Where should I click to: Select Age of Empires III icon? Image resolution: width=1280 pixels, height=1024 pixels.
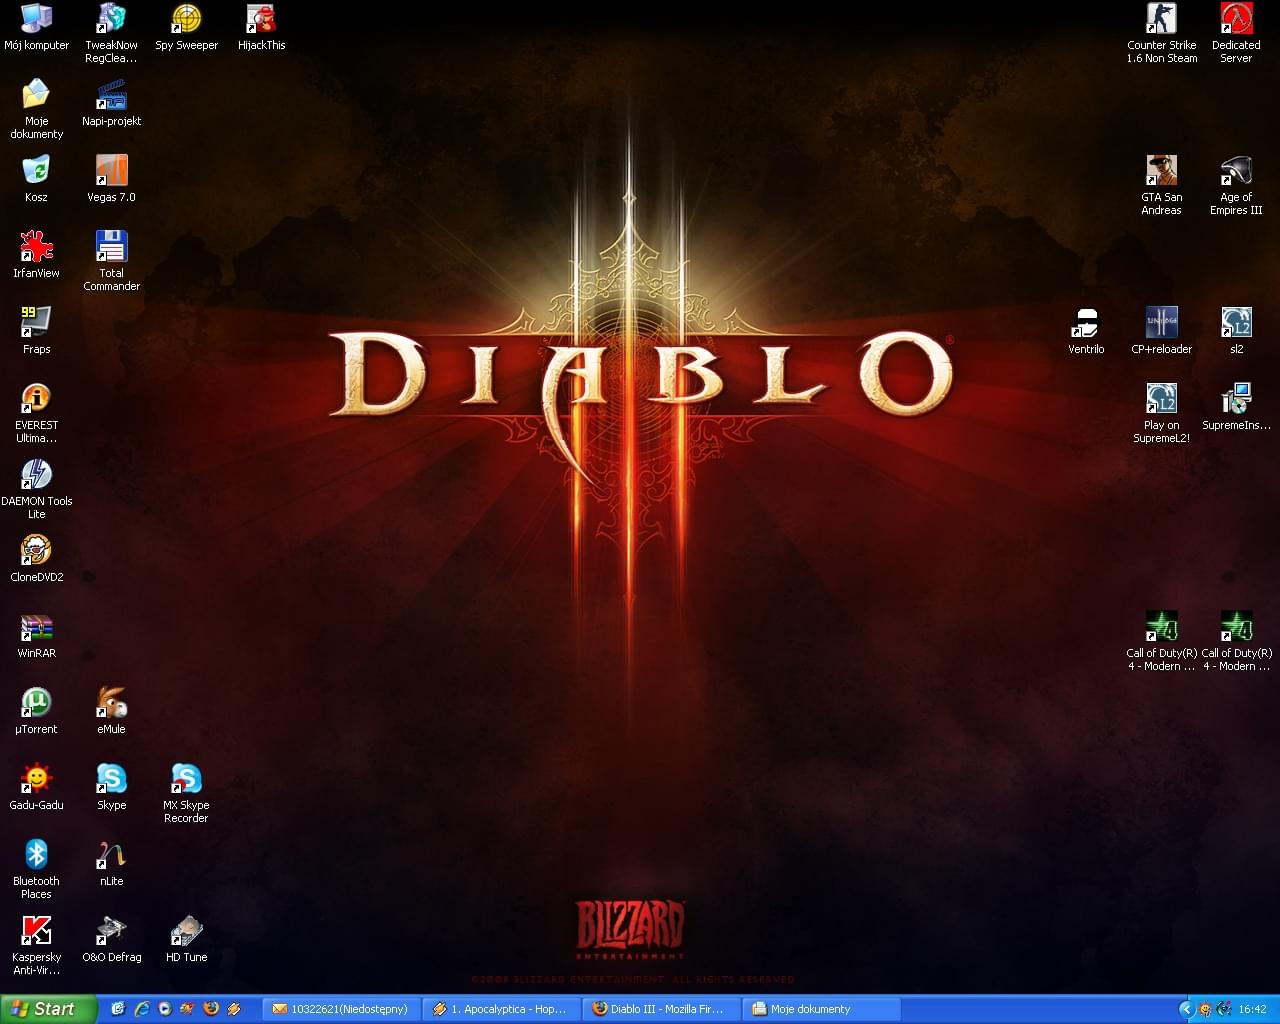(1236, 185)
